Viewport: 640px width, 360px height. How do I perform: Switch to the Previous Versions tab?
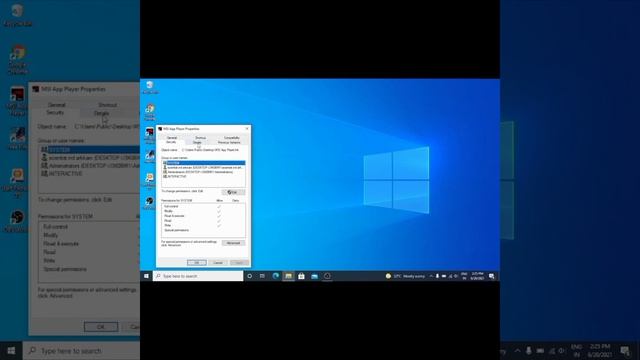point(229,142)
